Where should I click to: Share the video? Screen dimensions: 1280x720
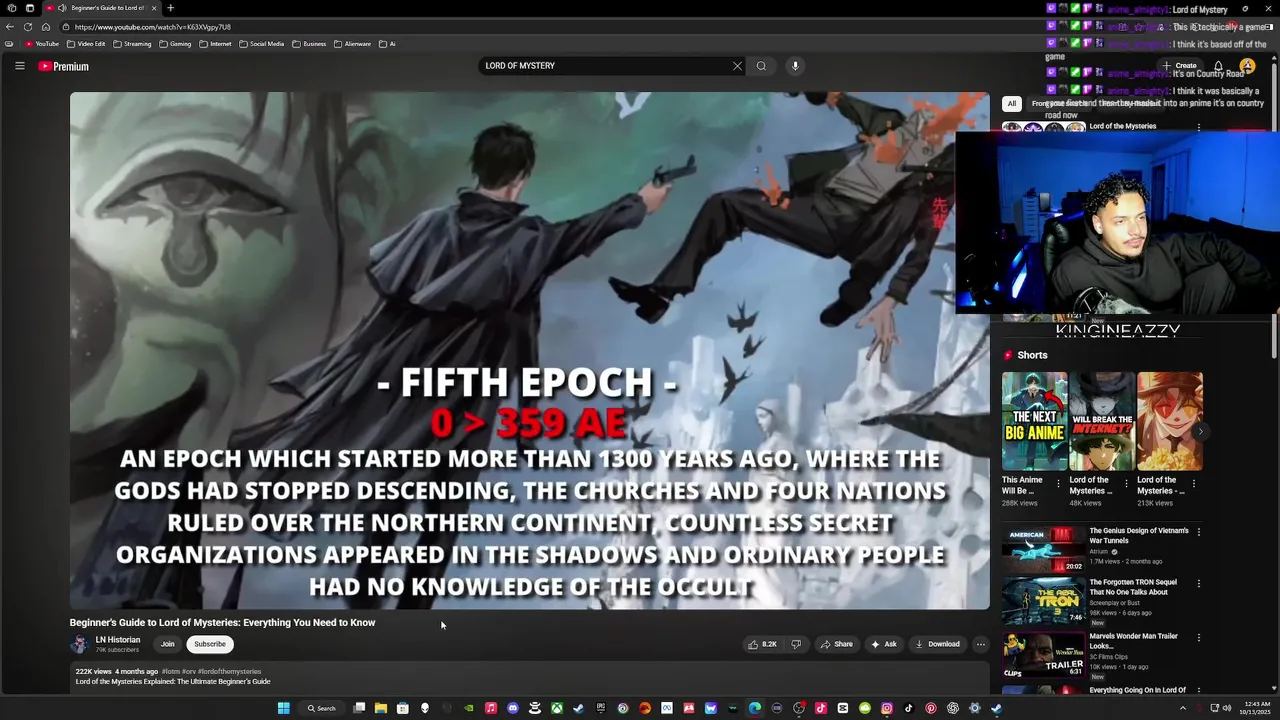837,644
